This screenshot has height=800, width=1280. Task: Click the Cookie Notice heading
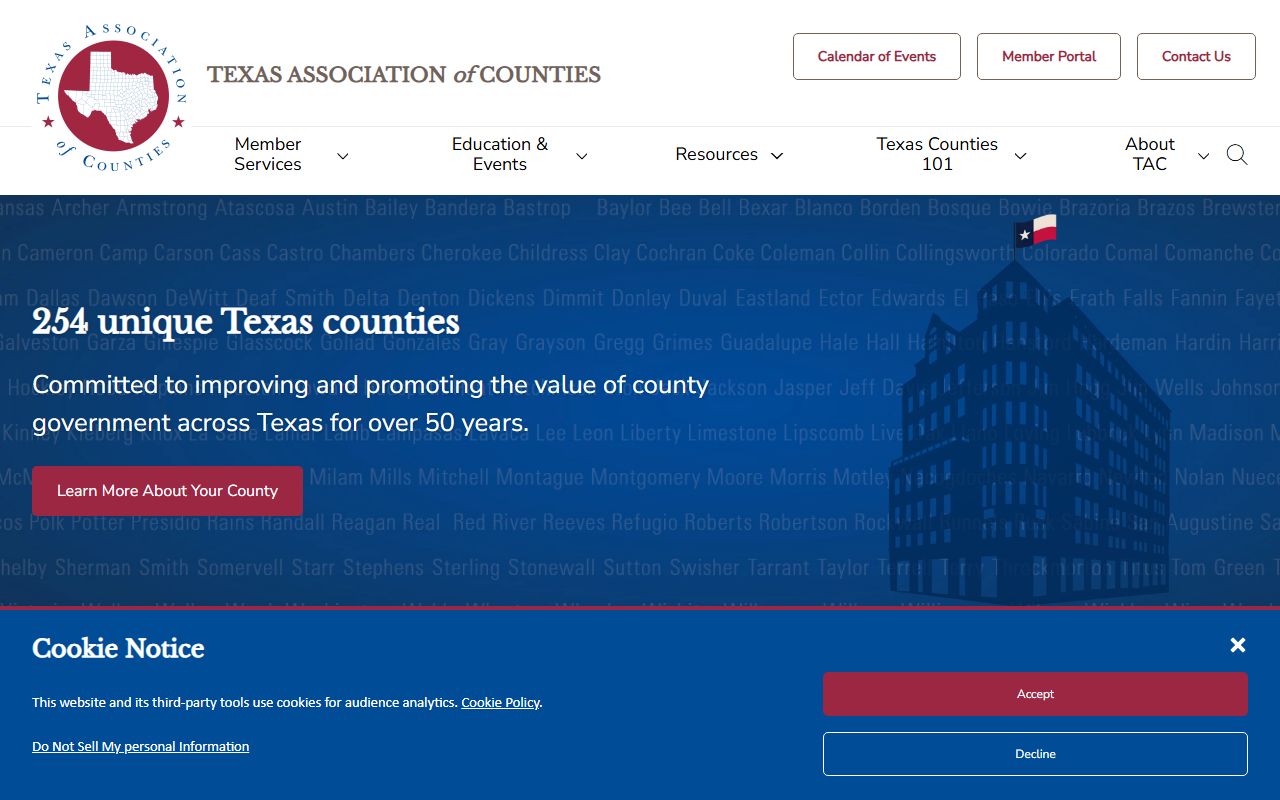(118, 648)
